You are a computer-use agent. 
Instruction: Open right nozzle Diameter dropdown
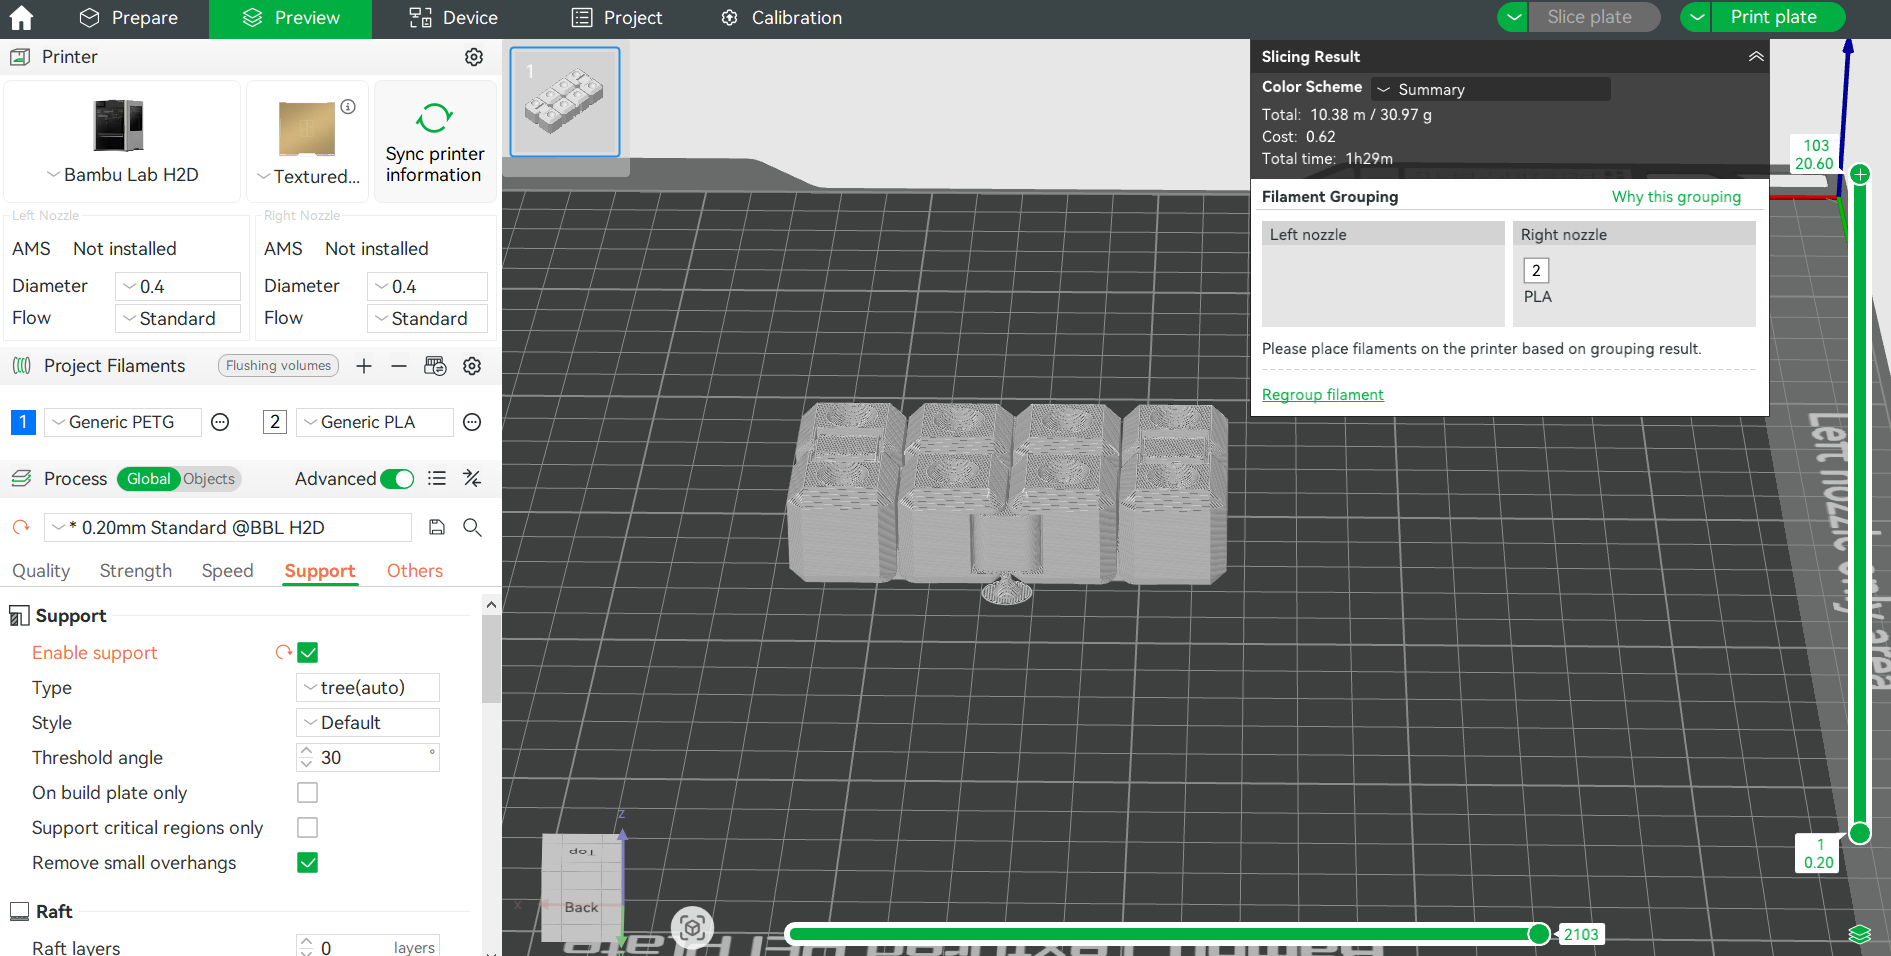428,287
